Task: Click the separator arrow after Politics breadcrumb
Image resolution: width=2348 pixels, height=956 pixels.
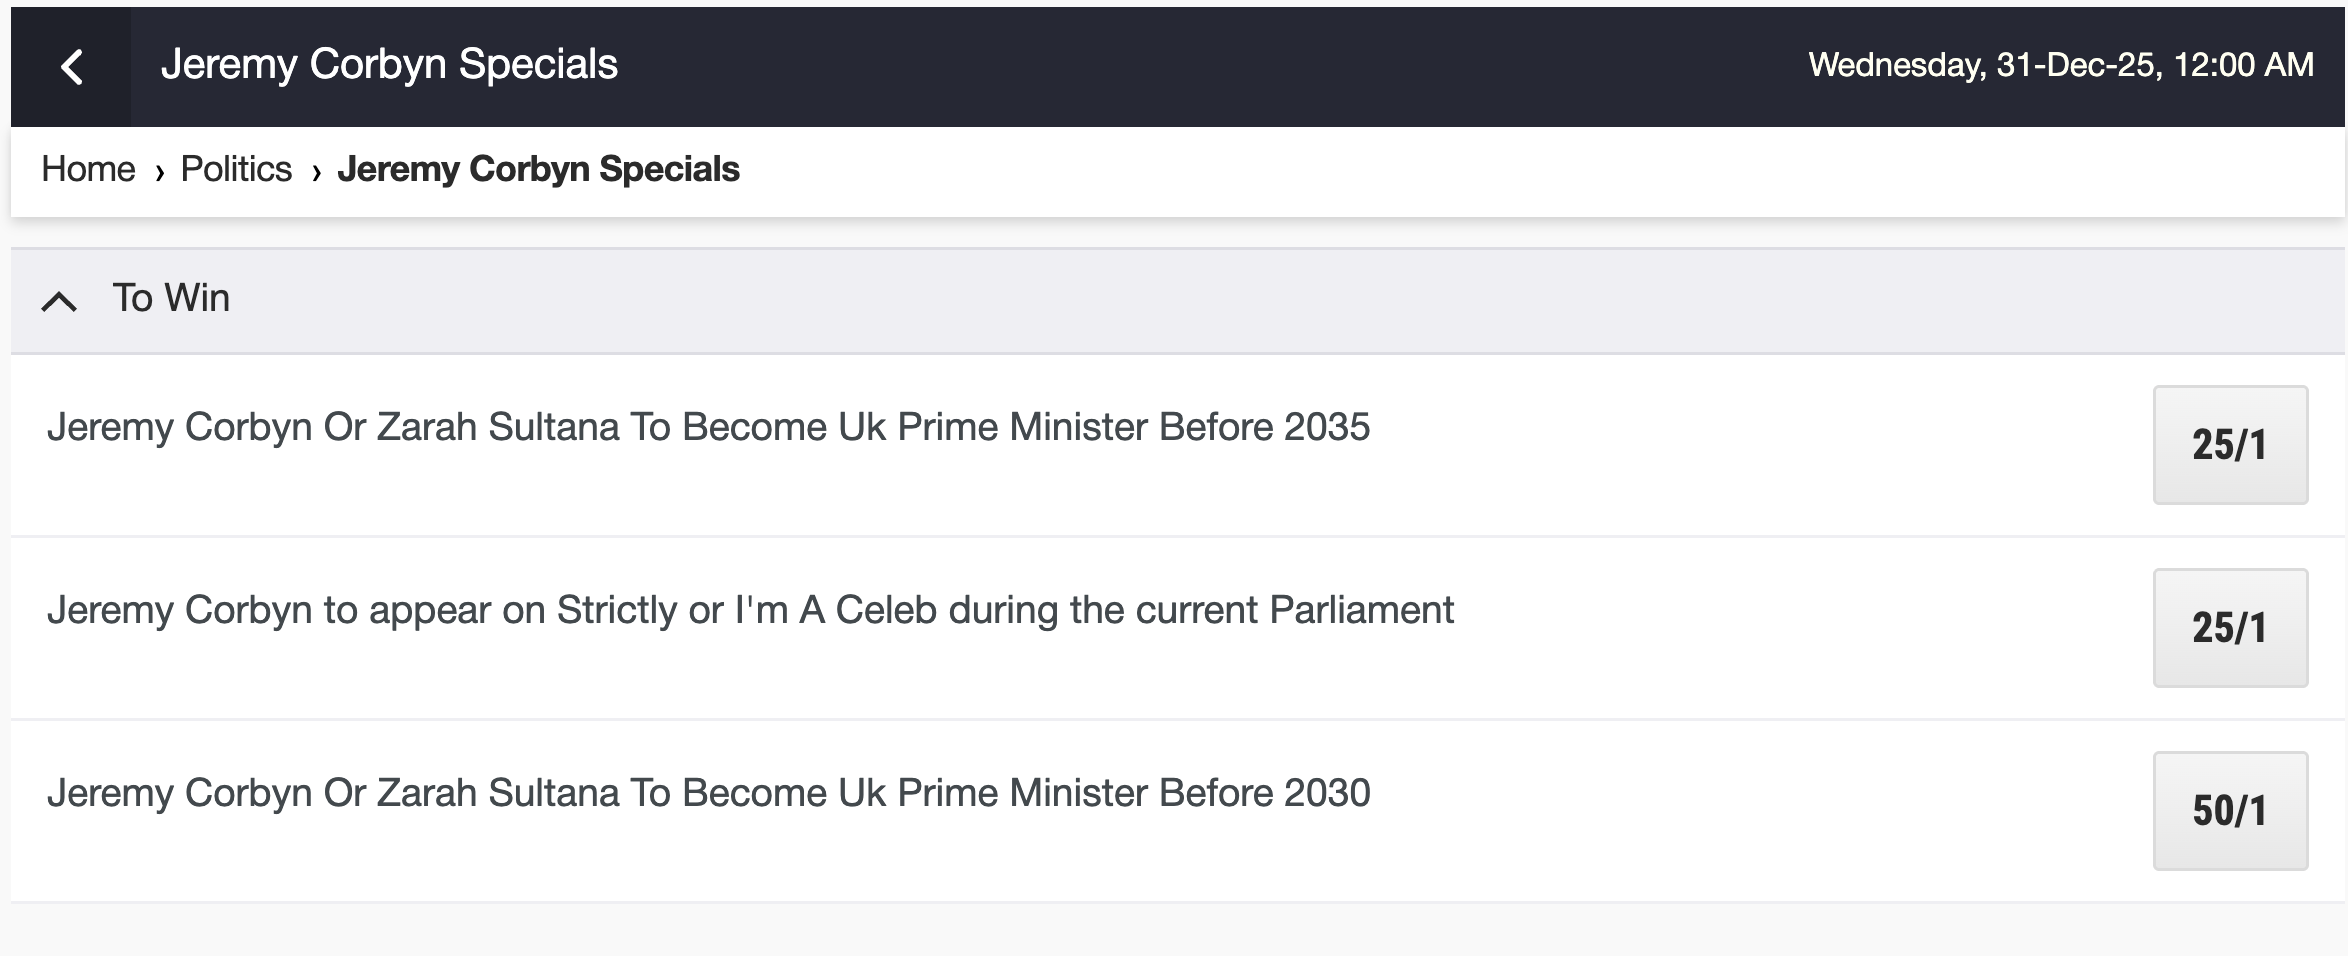Action: [316, 172]
